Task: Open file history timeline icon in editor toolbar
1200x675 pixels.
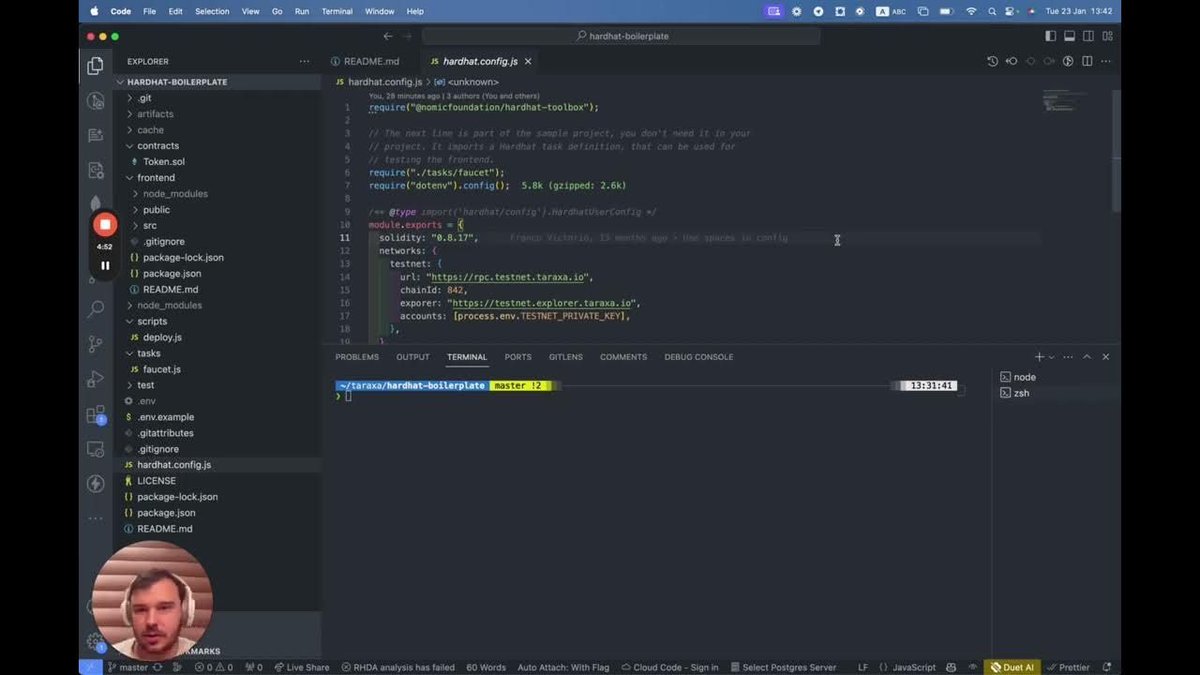Action: tap(992, 61)
